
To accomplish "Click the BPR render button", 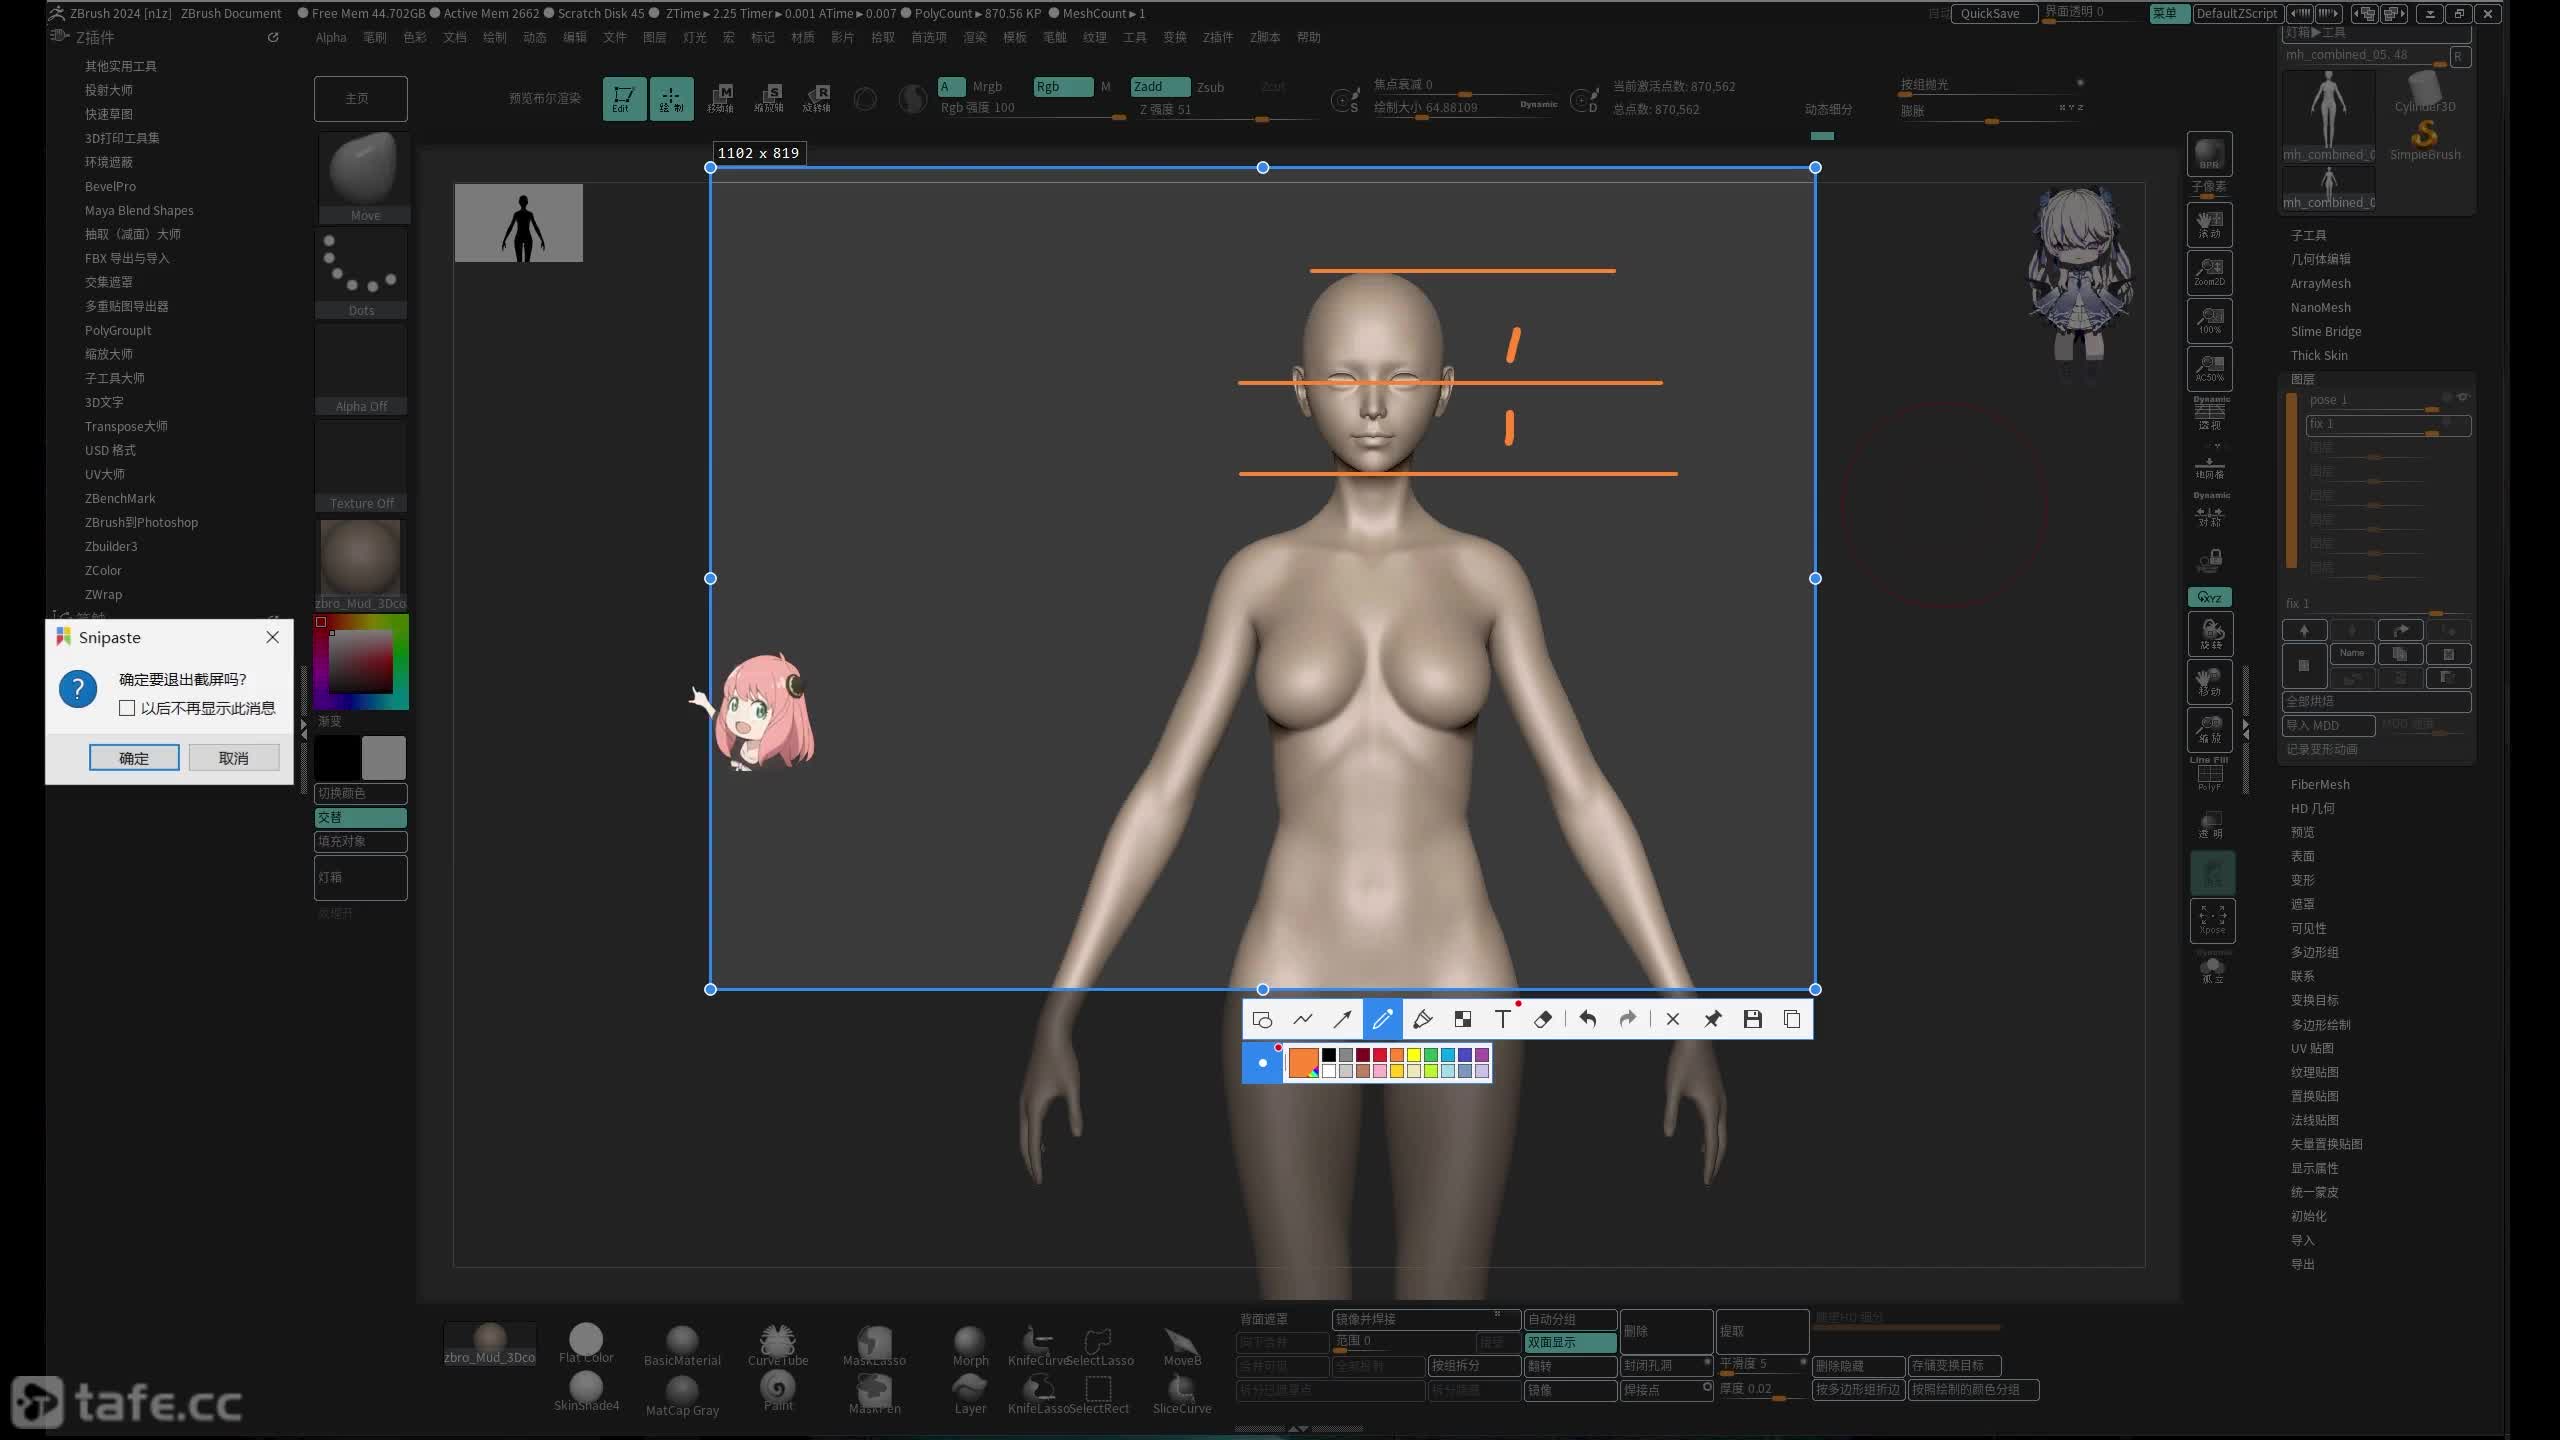I will (x=2210, y=154).
